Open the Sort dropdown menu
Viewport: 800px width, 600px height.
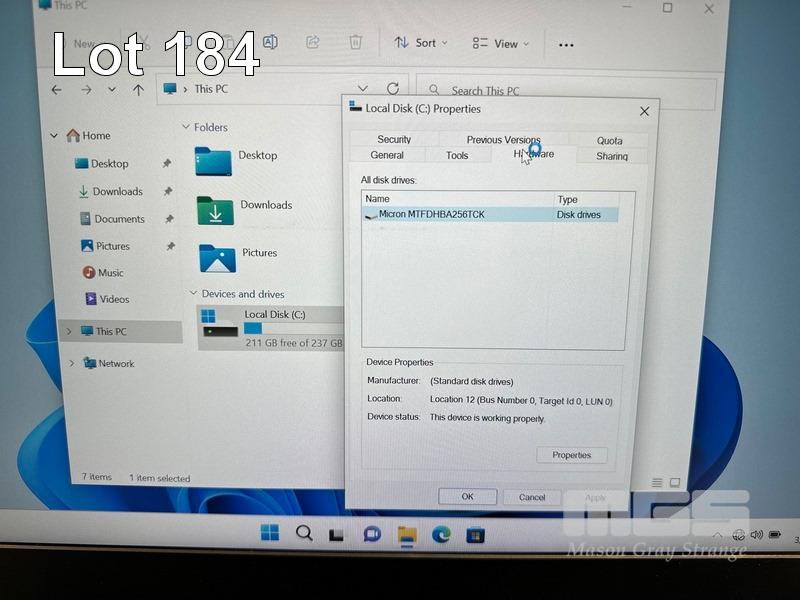pyautogui.click(x=421, y=43)
